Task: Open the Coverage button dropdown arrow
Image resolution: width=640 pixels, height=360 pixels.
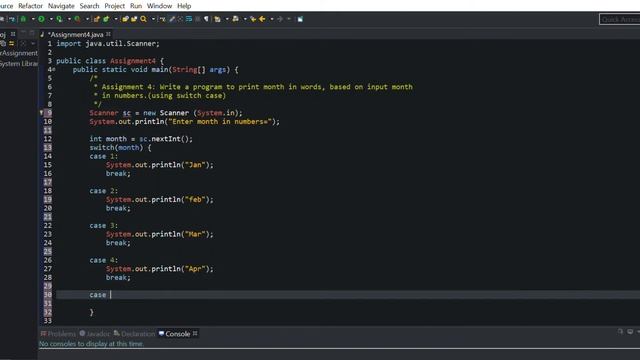Action: [69, 19]
